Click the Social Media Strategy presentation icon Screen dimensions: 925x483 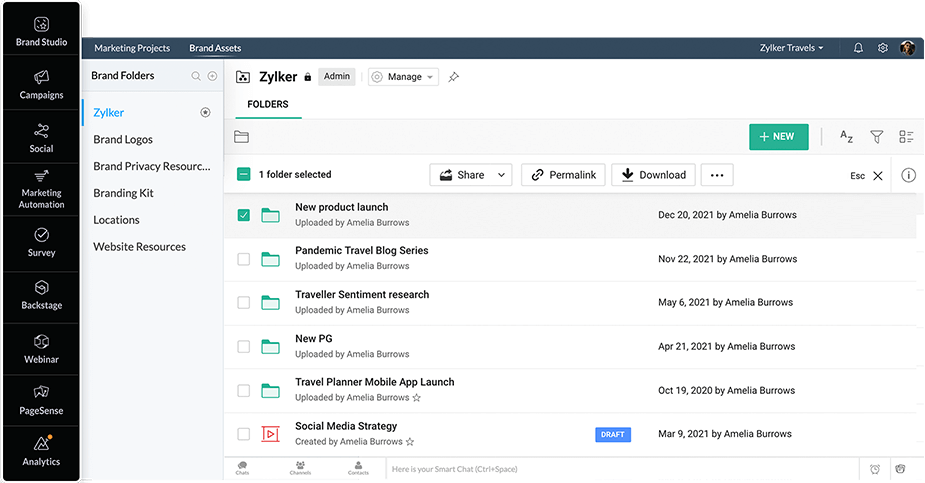[270, 434]
